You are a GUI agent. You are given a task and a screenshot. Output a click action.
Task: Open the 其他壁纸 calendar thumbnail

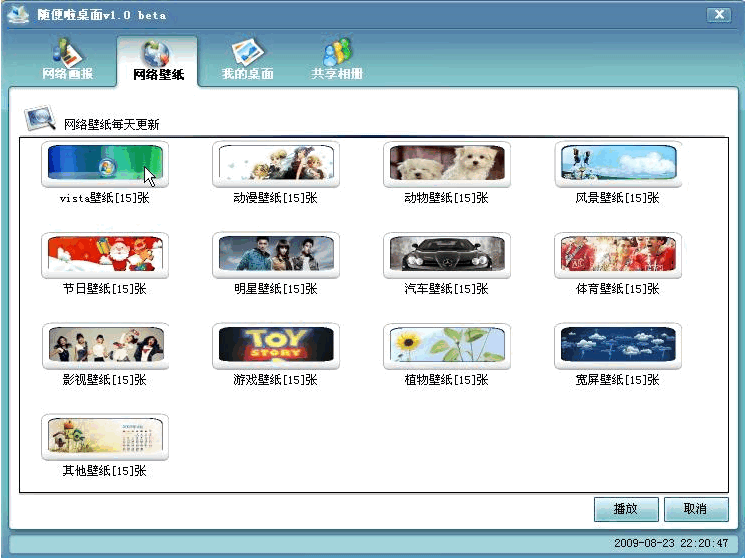pos(105,436)
